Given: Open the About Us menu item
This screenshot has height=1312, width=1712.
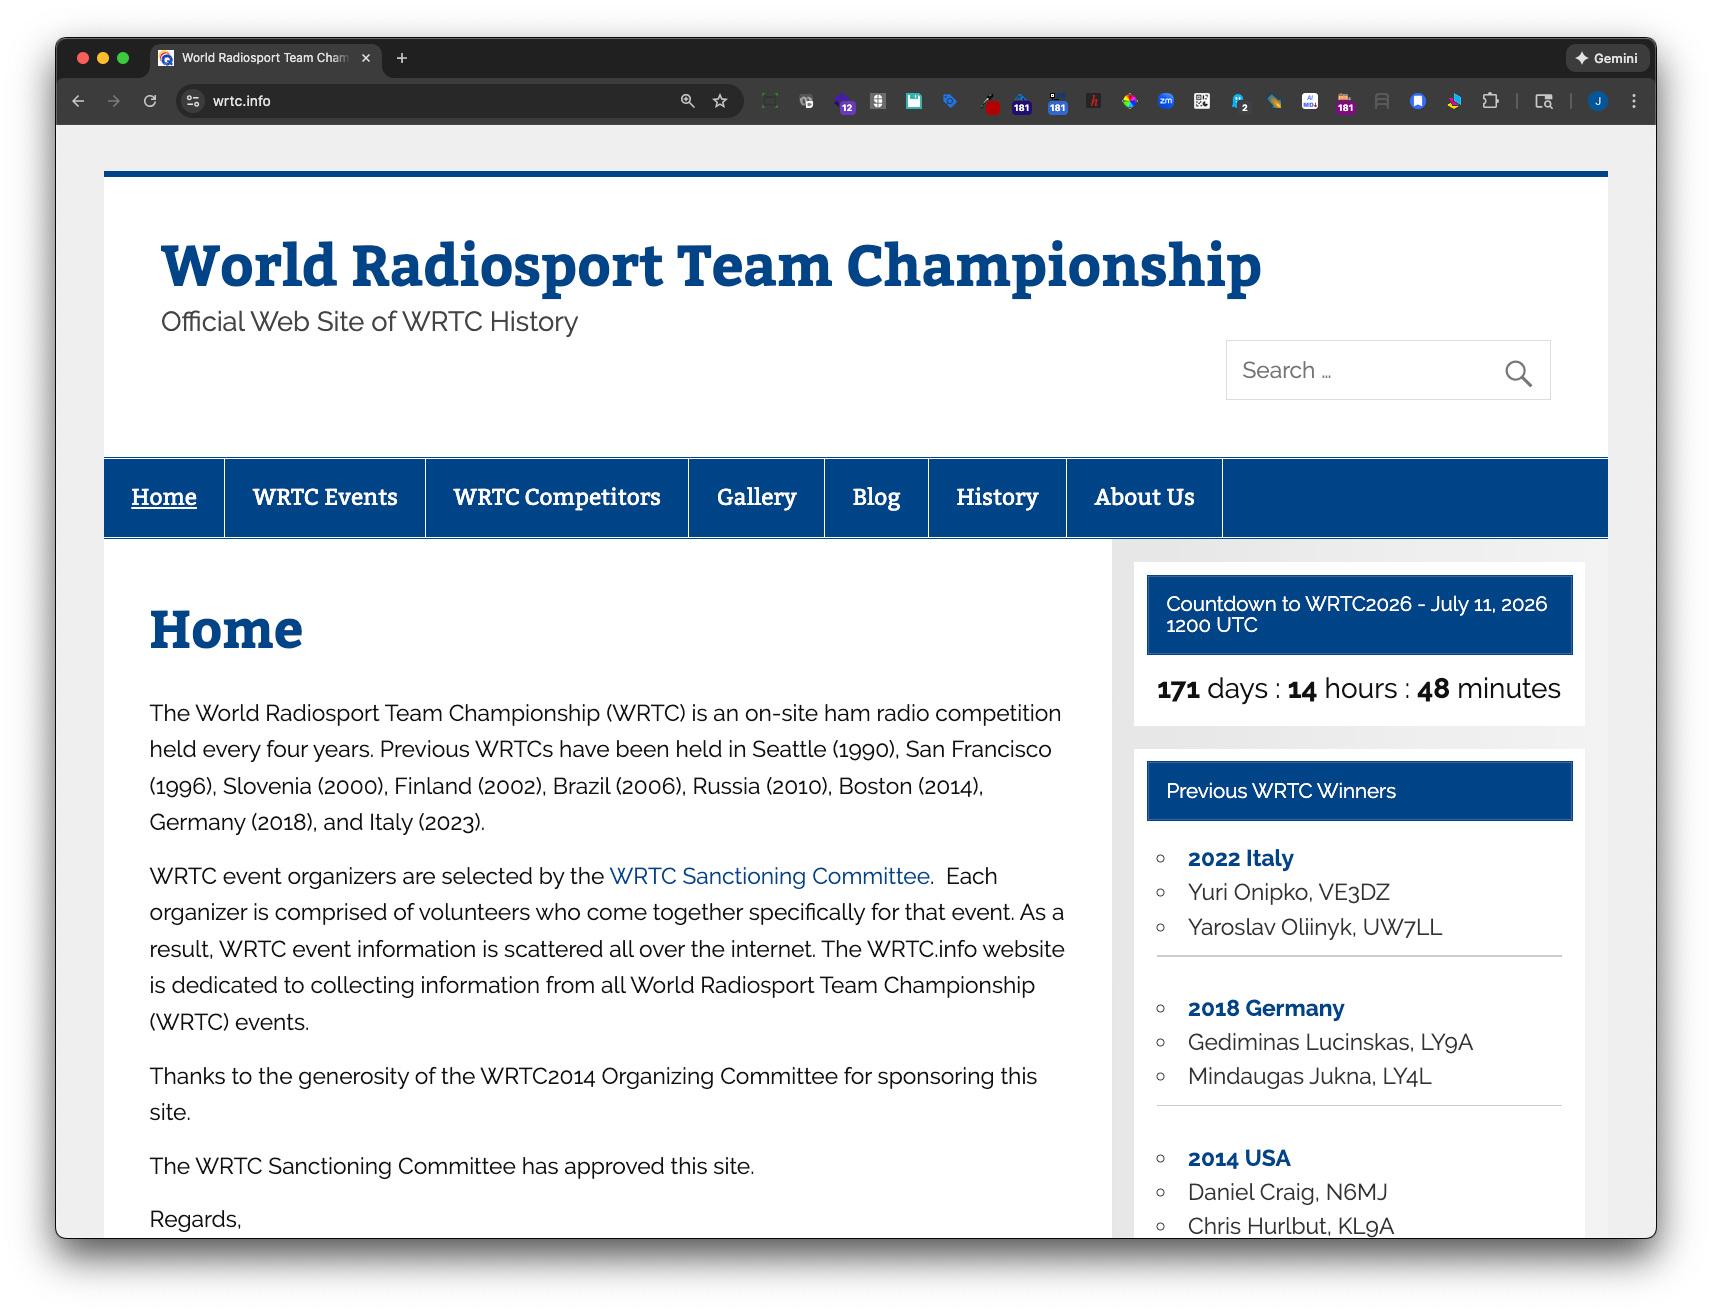Looking at the screenshot, I should tap(1143, 497).
